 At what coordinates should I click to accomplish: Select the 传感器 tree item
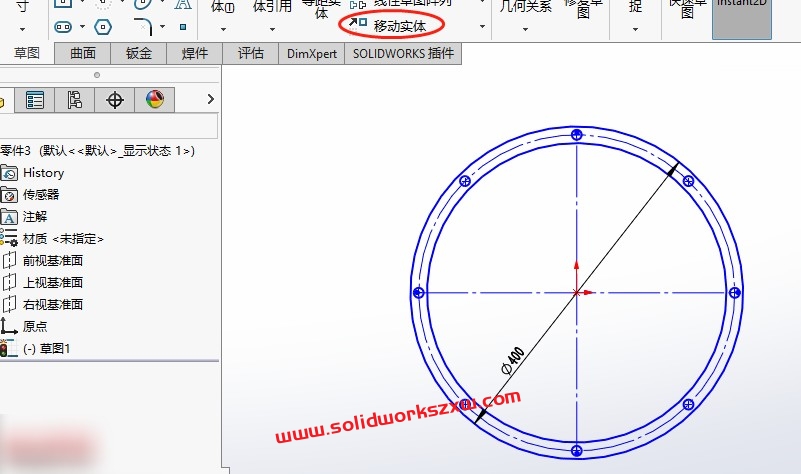pyautogui.click(x=41, y=195)
